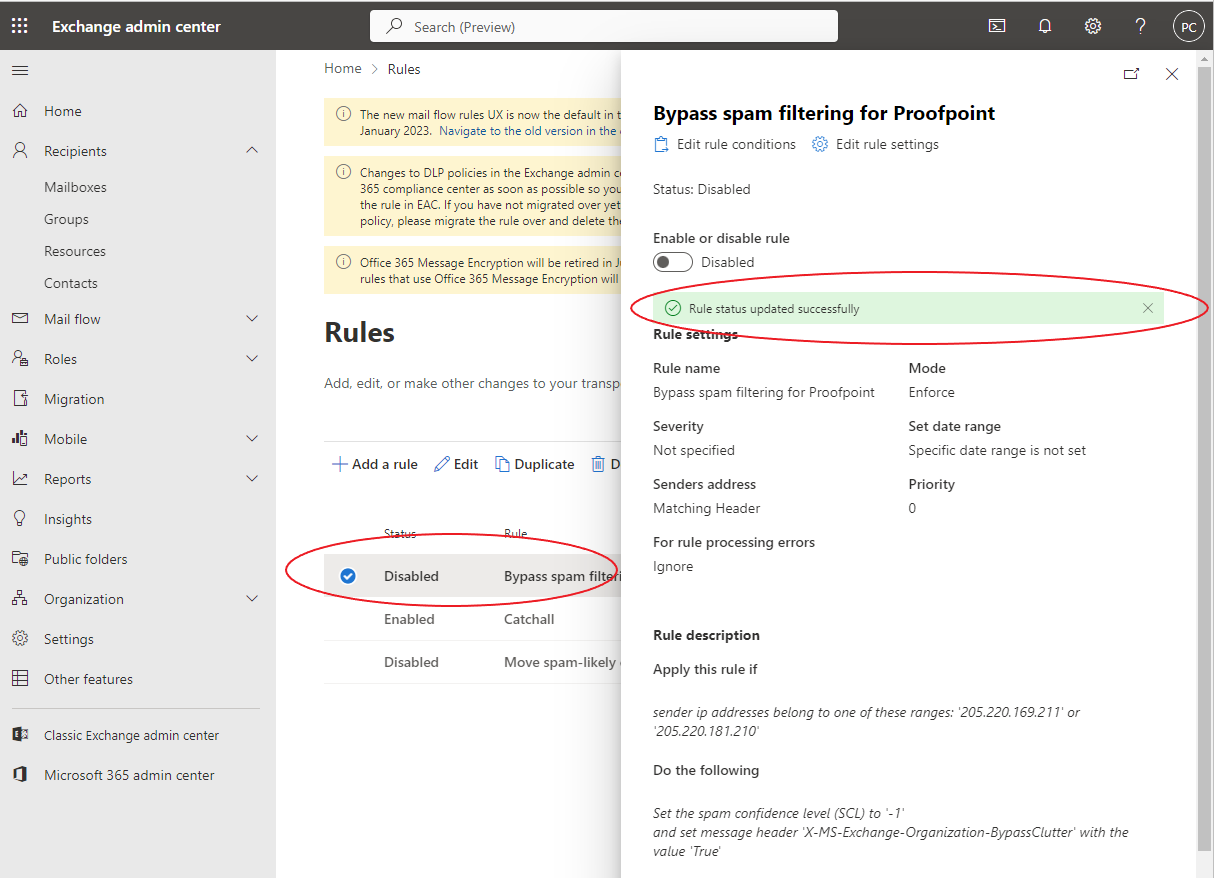Click Add a rule
Viewport: 1214px width, 878px height.
[x=374, y=463]
